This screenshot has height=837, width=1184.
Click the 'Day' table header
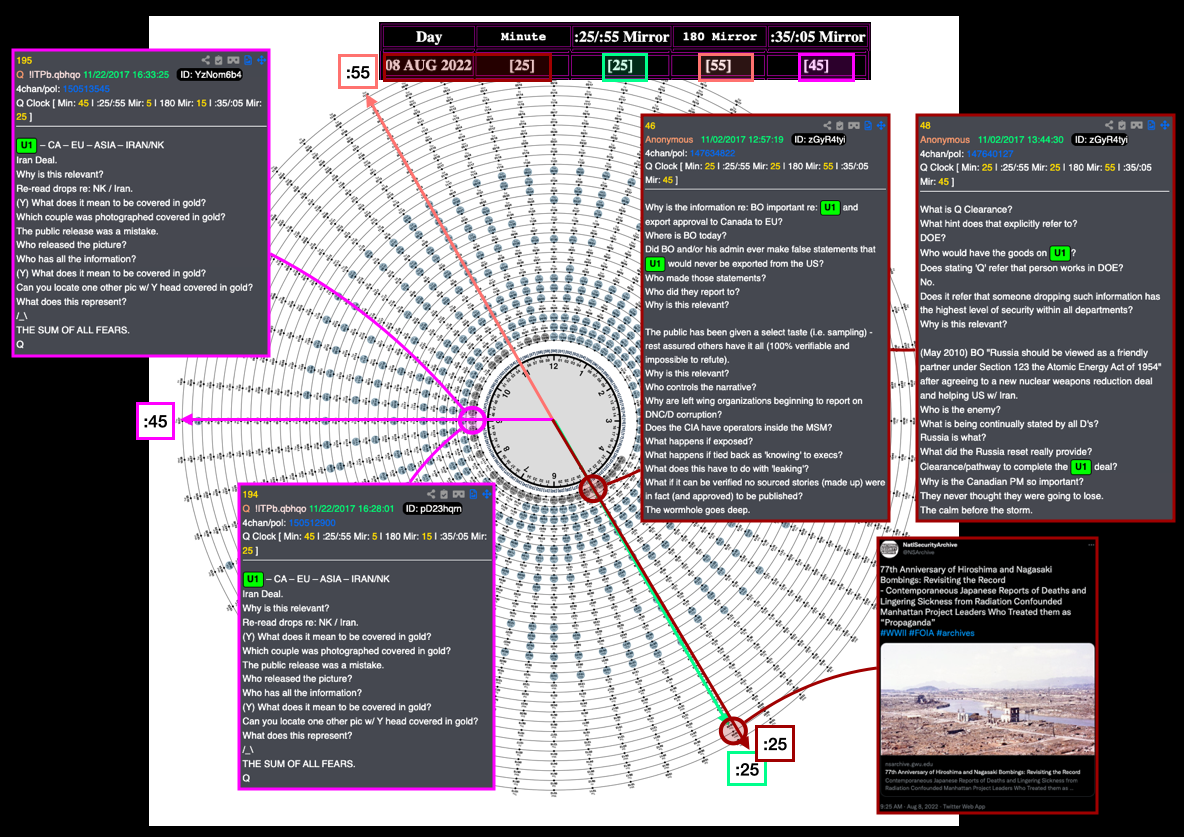click(429, 37)
